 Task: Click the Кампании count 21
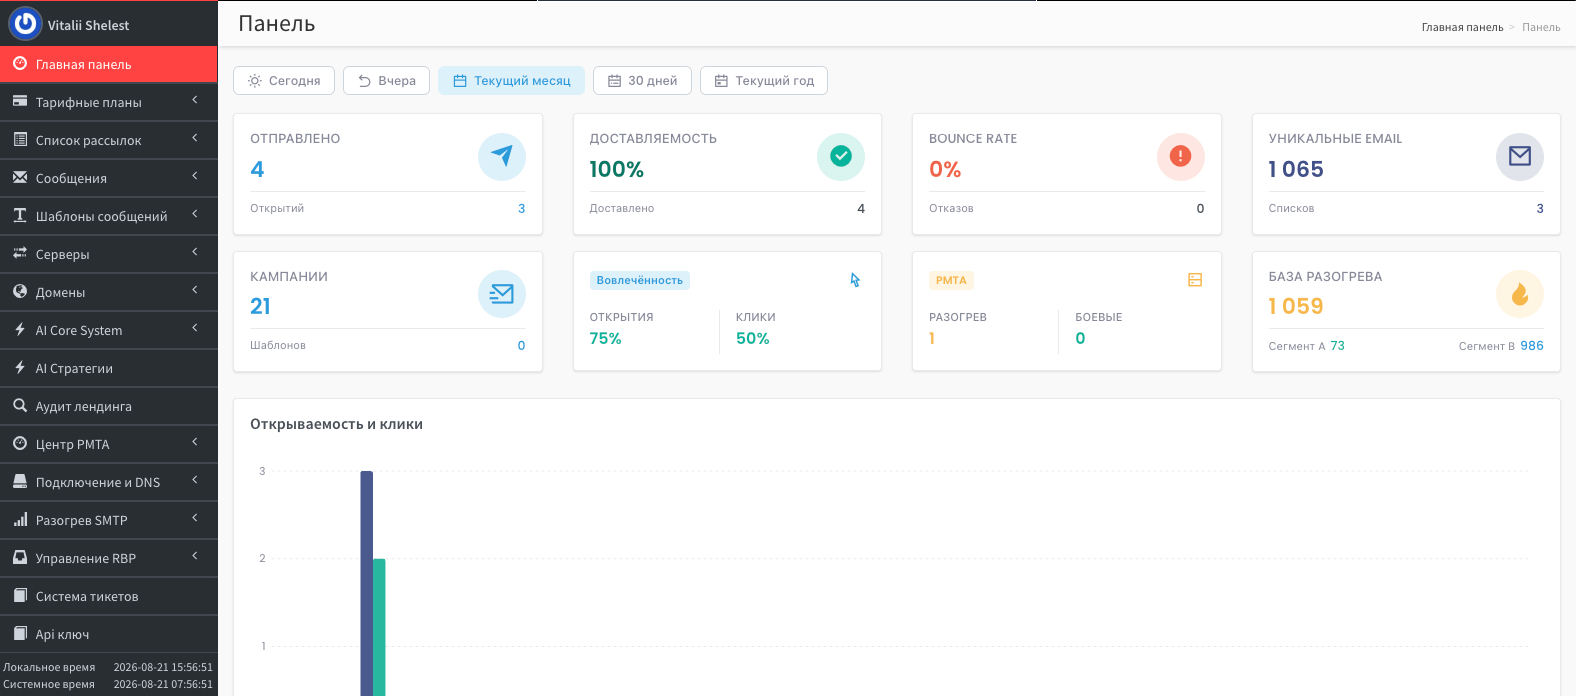click(260, 306)
